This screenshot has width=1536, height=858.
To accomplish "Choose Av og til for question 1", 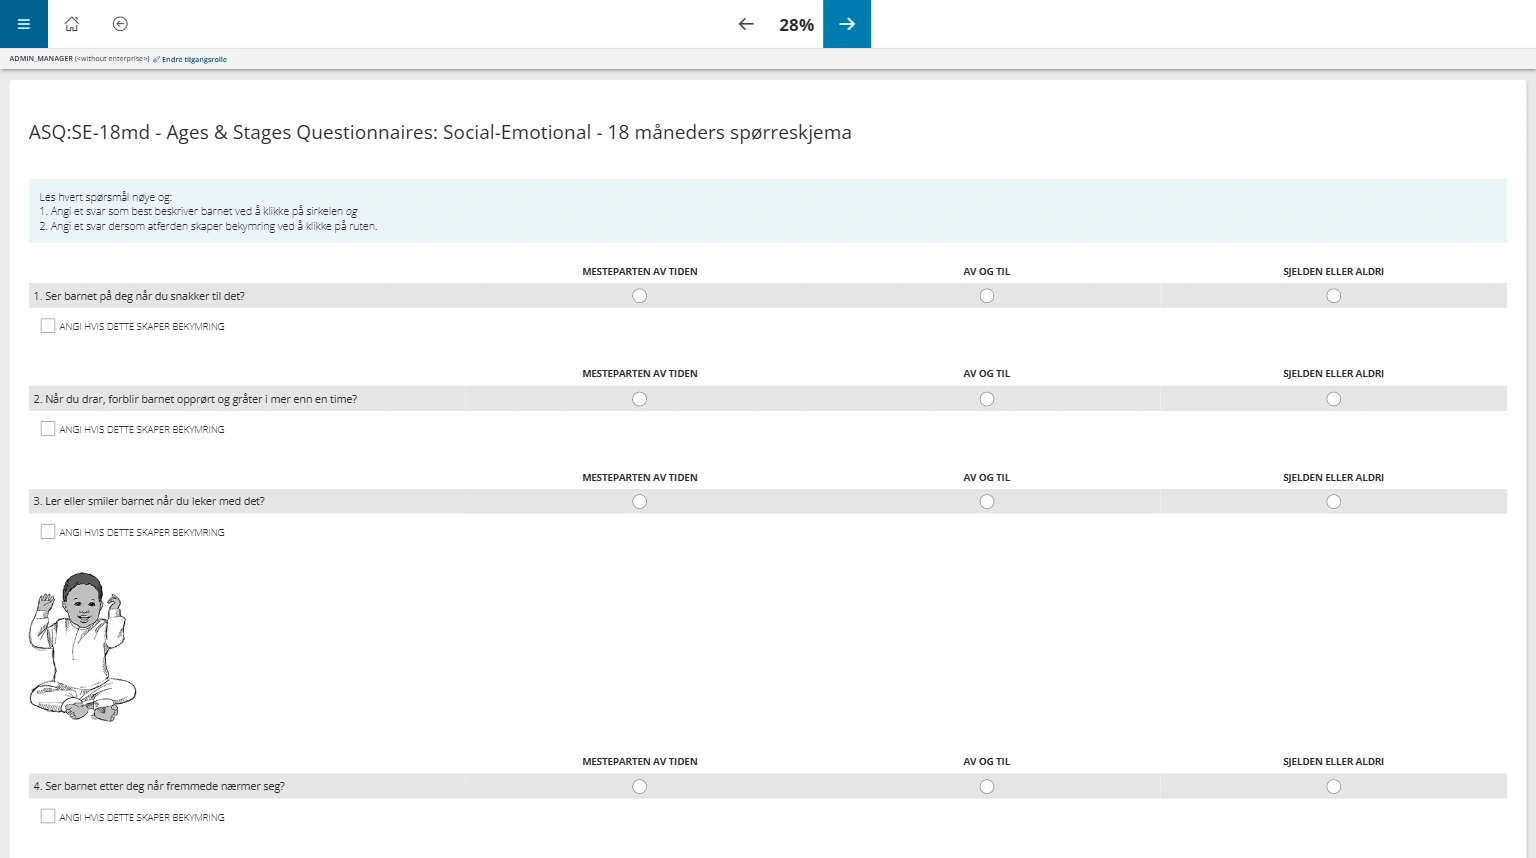I will tap(987, 296).
